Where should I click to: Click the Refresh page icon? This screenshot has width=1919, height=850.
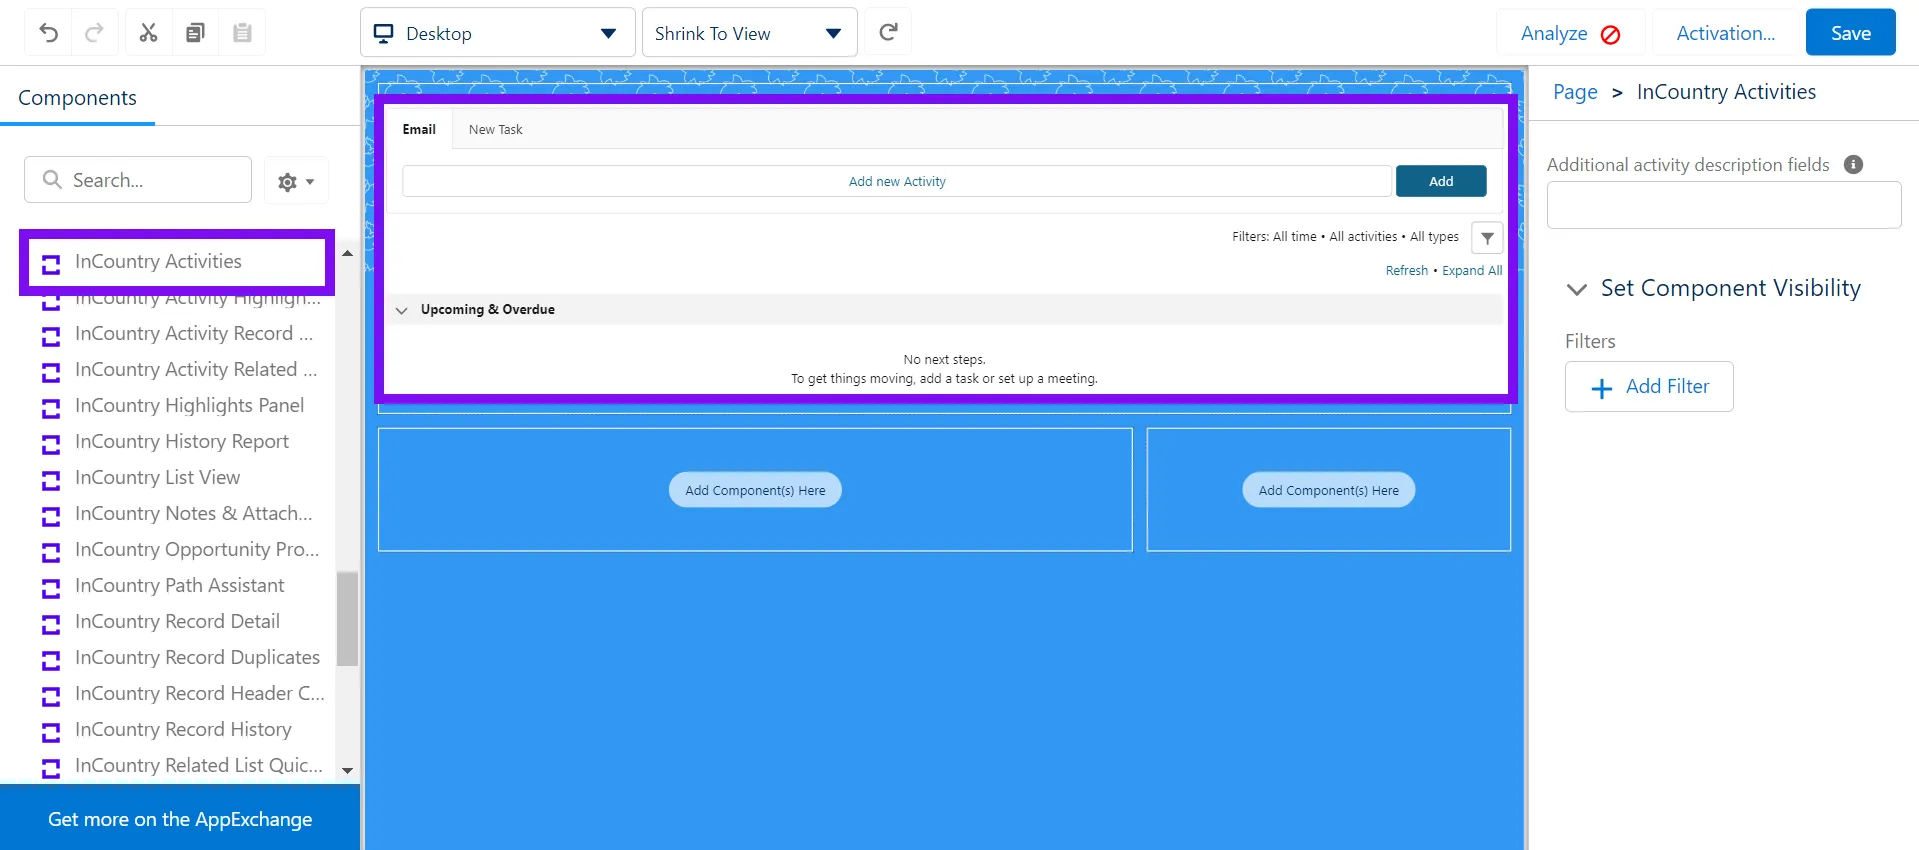pos(888,33)
